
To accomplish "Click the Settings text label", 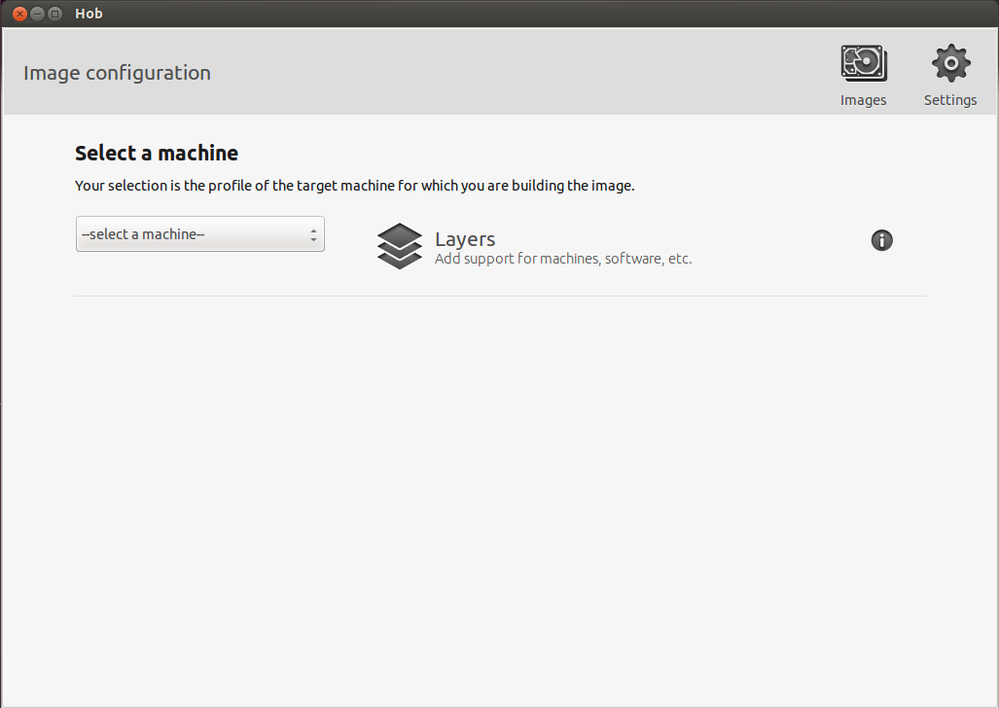I will pos(950,100).
